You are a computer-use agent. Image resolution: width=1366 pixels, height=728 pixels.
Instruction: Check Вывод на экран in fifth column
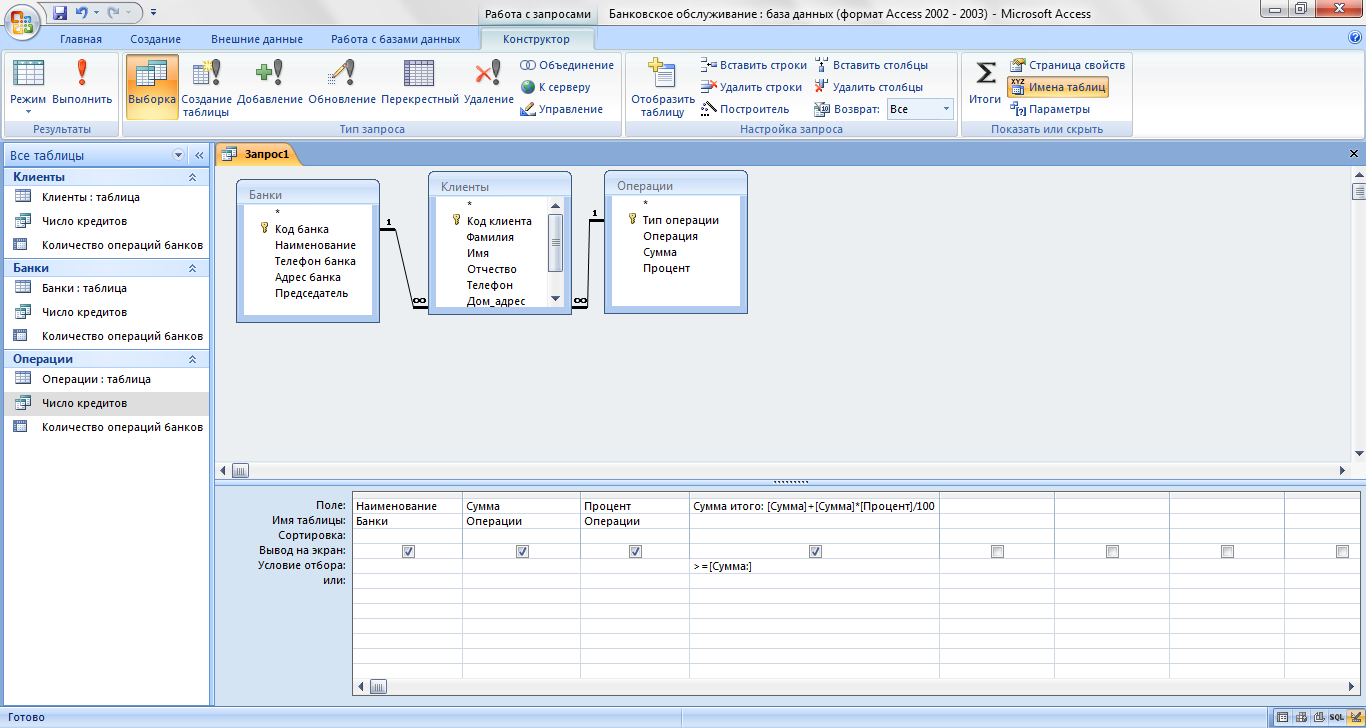[997, 551]
